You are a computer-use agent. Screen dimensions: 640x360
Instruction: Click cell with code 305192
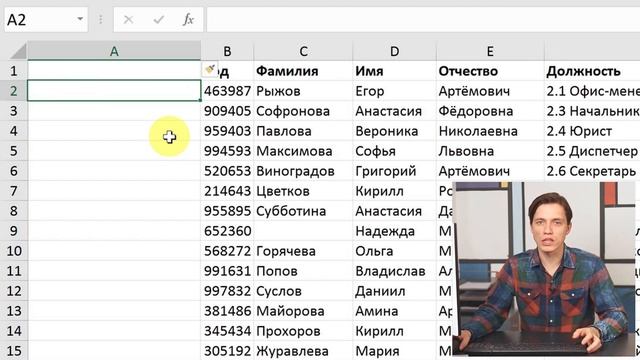pos(227,351)
